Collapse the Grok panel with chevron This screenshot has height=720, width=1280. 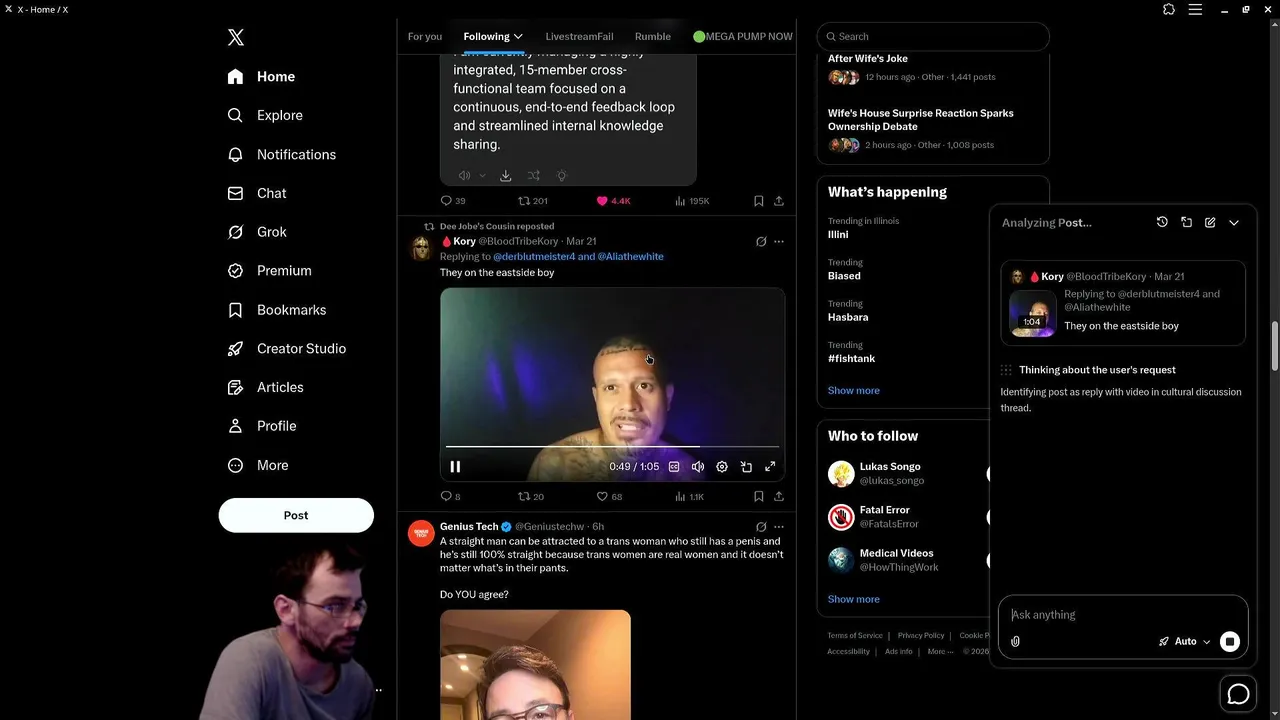click(1234, 222)
